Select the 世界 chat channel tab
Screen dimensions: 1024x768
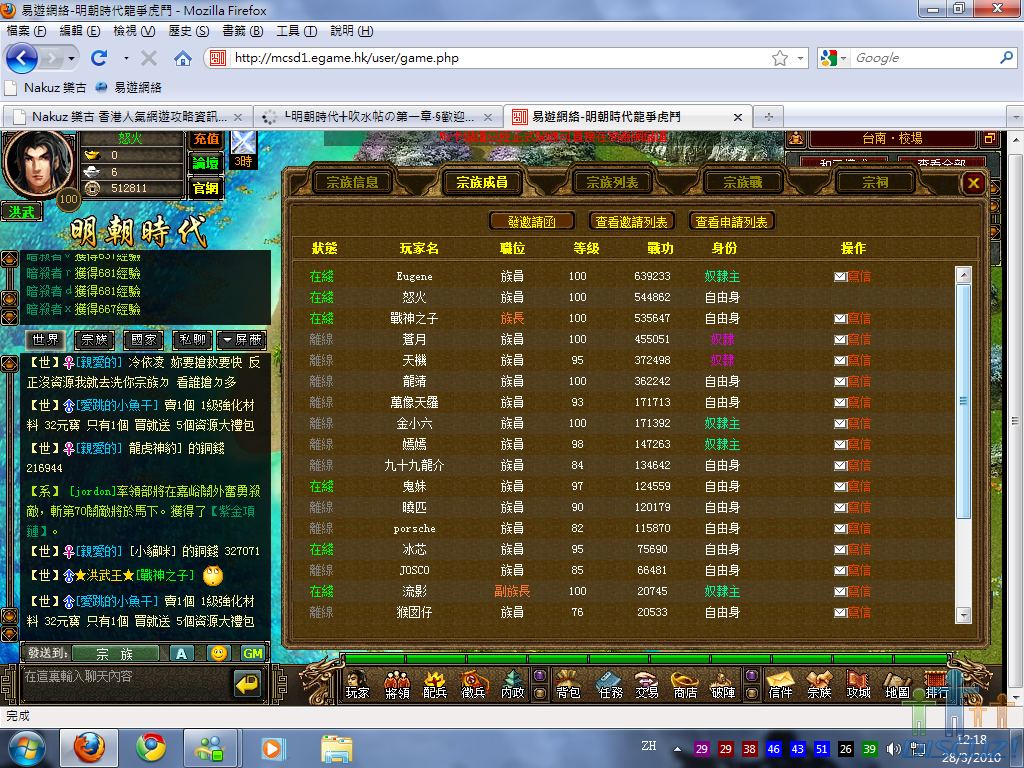[46, 340]
